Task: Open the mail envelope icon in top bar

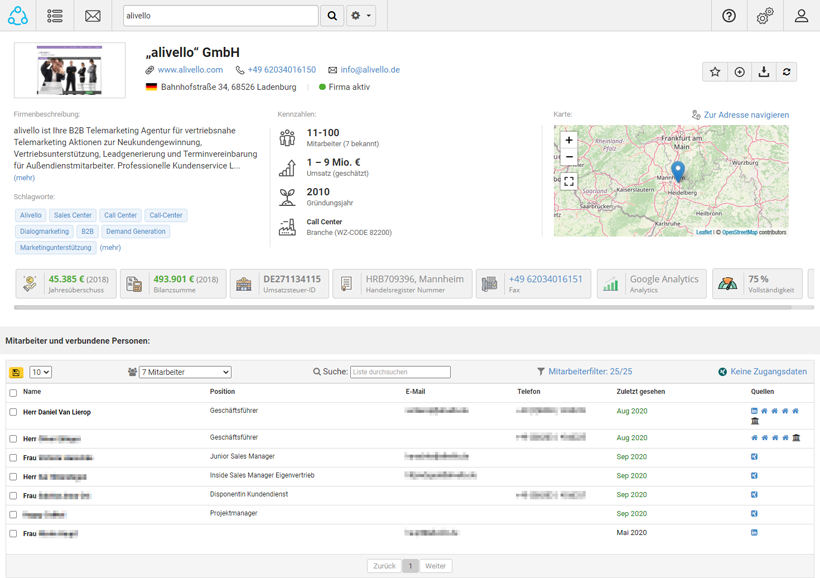Action: click(x=93, y=16)
